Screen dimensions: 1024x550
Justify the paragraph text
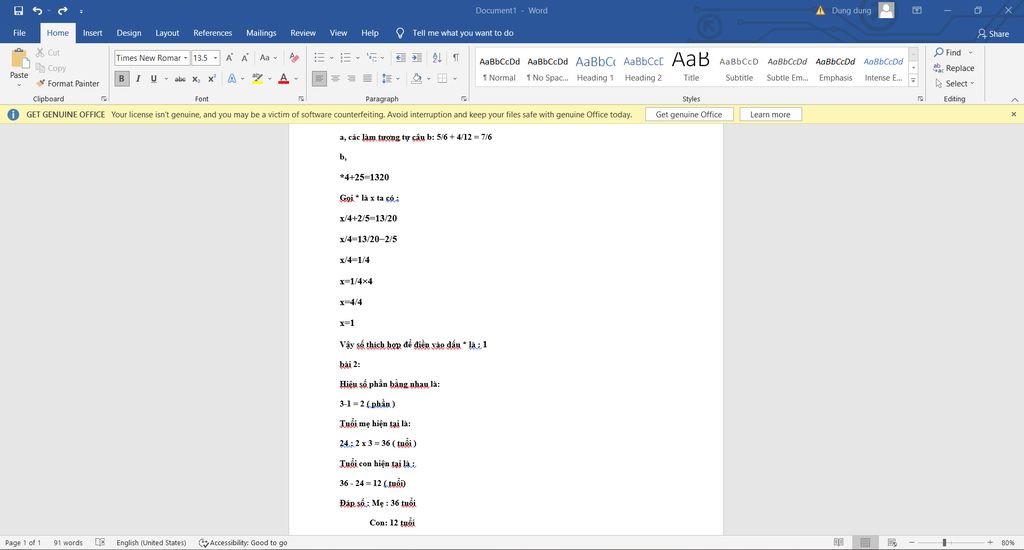click(367, 78)
